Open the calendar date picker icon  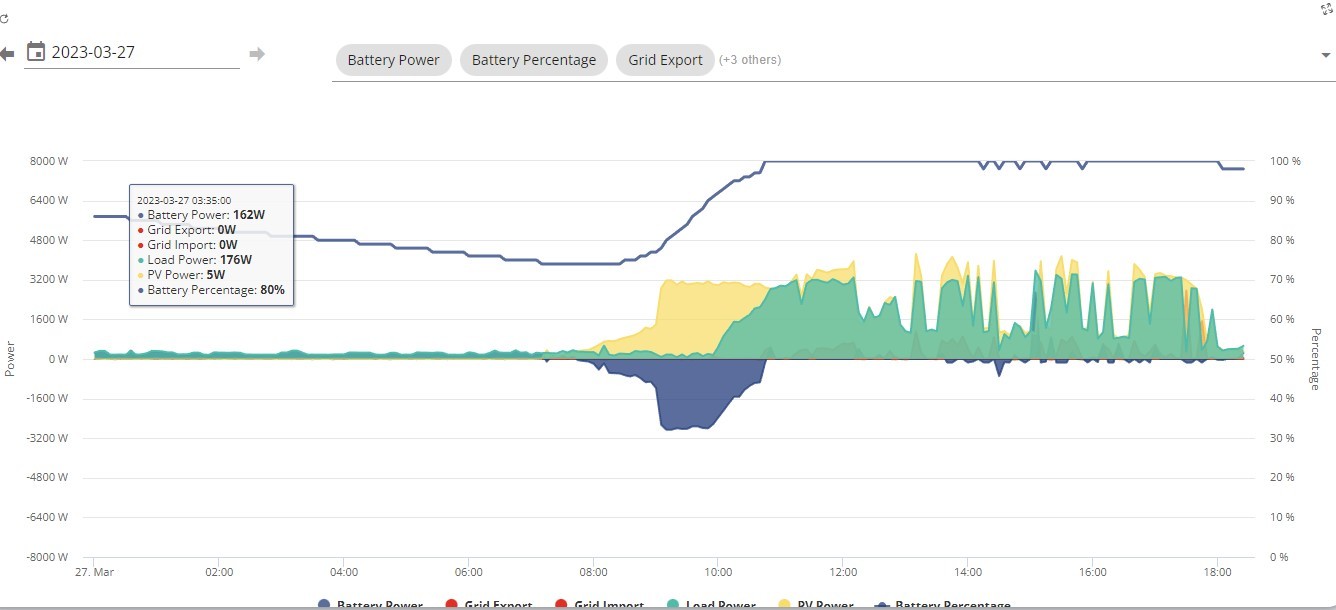(36, 52)
